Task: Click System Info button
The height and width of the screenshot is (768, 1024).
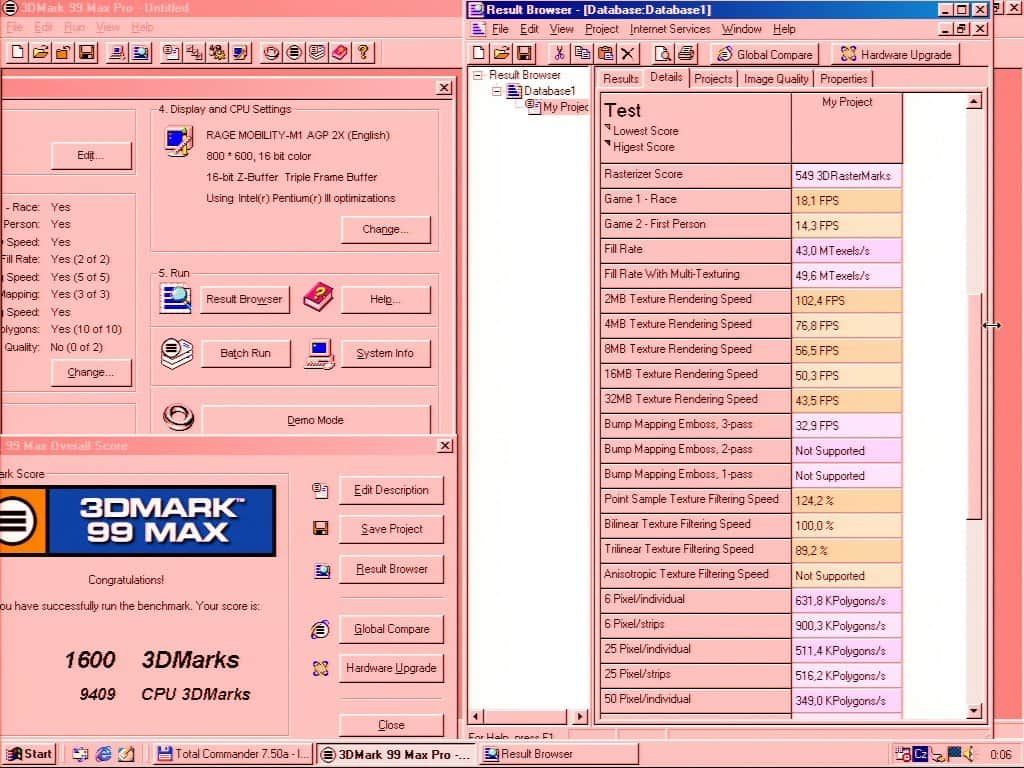Action: (x=385, y=353)
